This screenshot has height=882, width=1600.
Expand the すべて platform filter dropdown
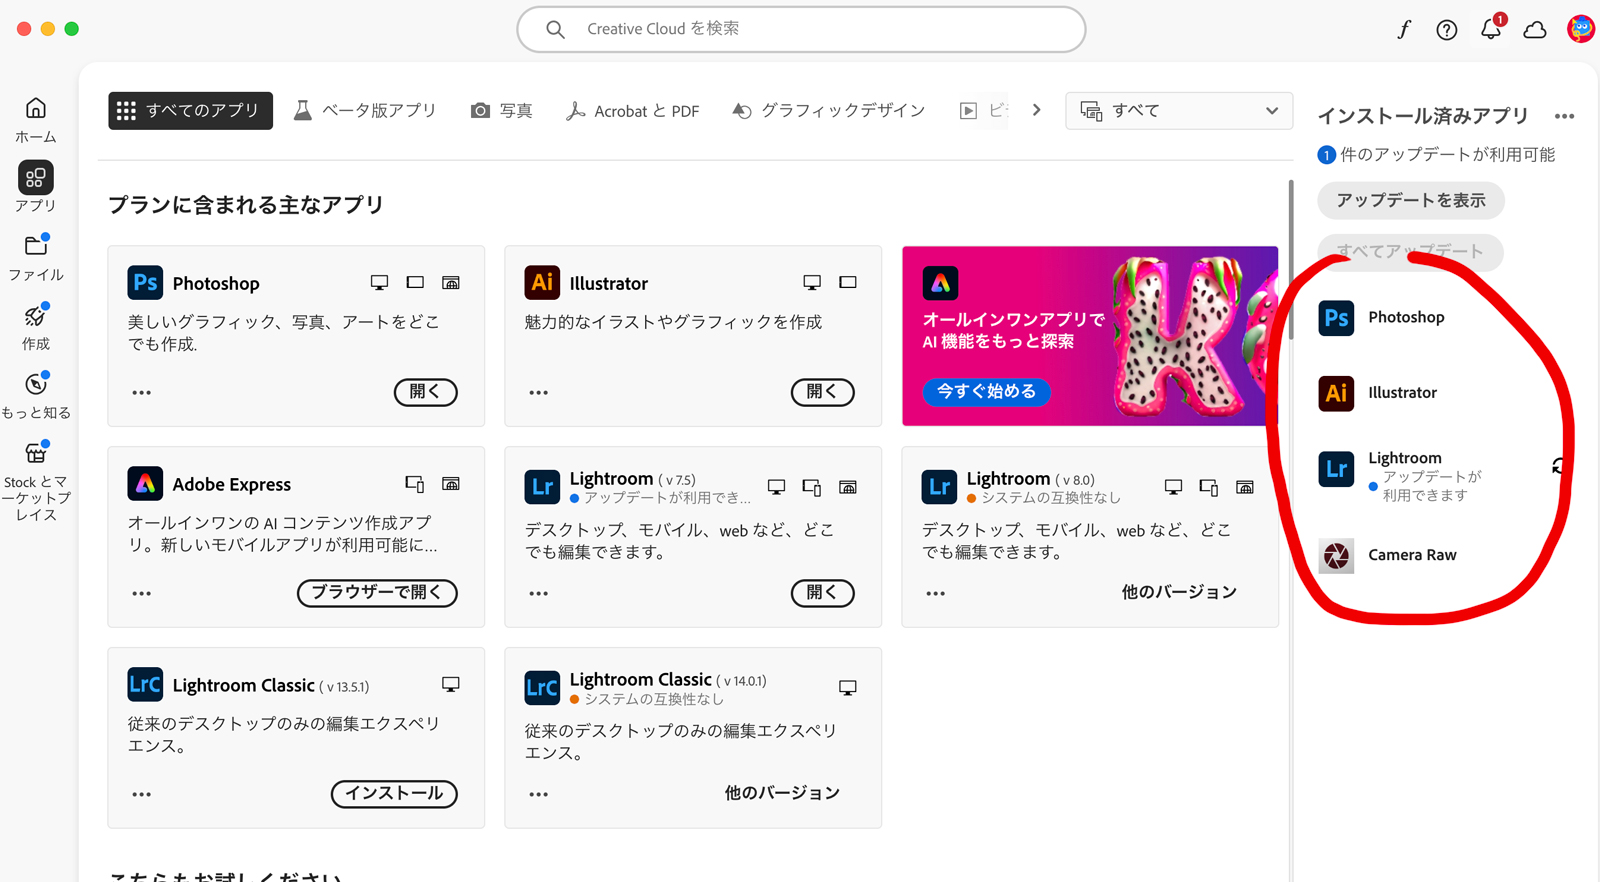(x=1179, y=111)
